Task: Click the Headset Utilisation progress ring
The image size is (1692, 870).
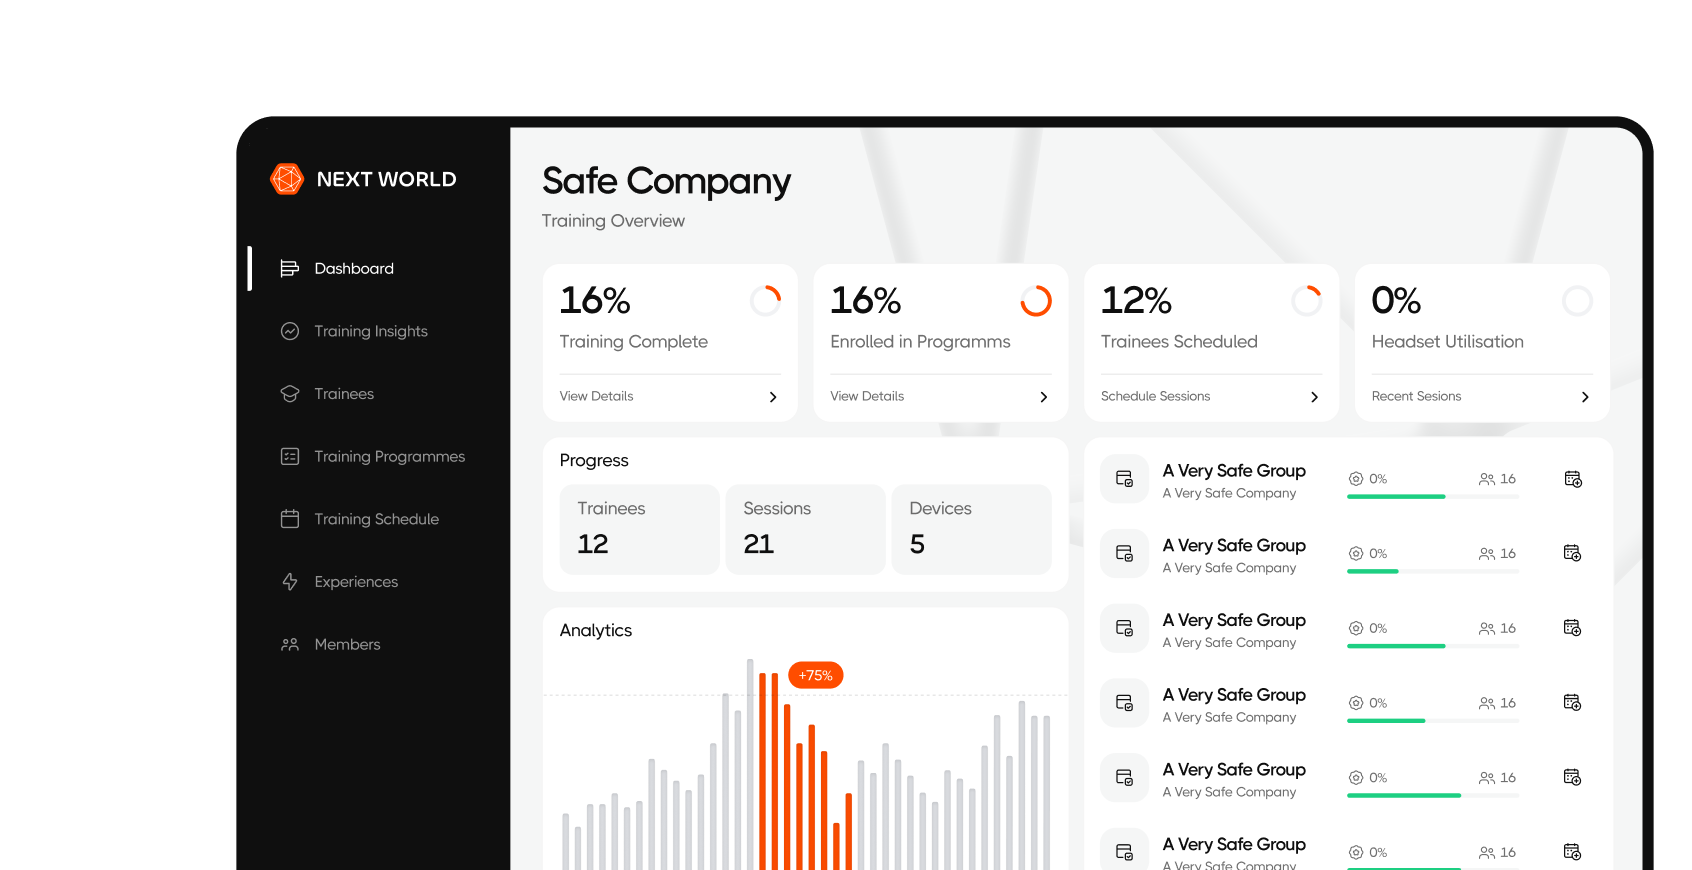Action: pos(1577,301)
